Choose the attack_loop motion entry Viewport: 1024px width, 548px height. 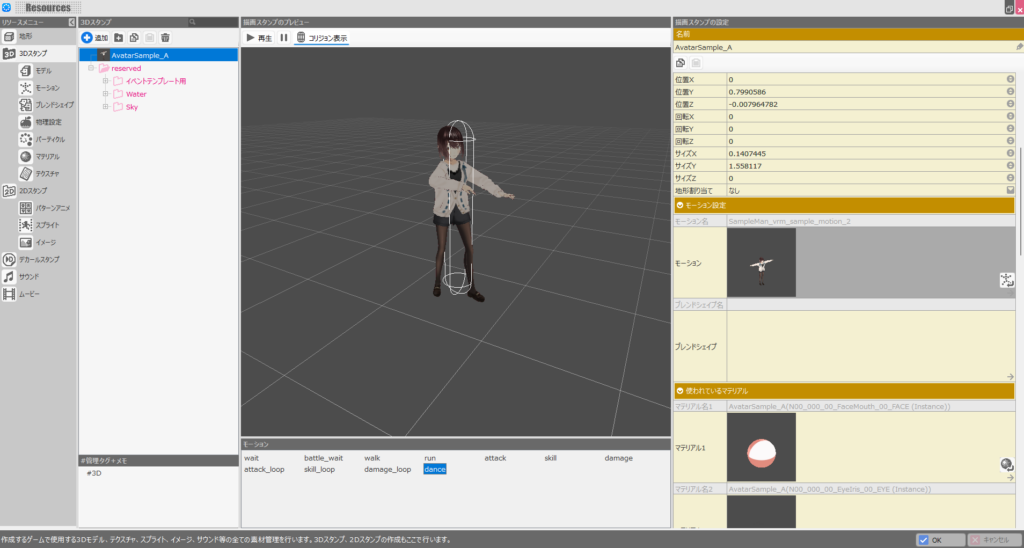pos(264,469)
